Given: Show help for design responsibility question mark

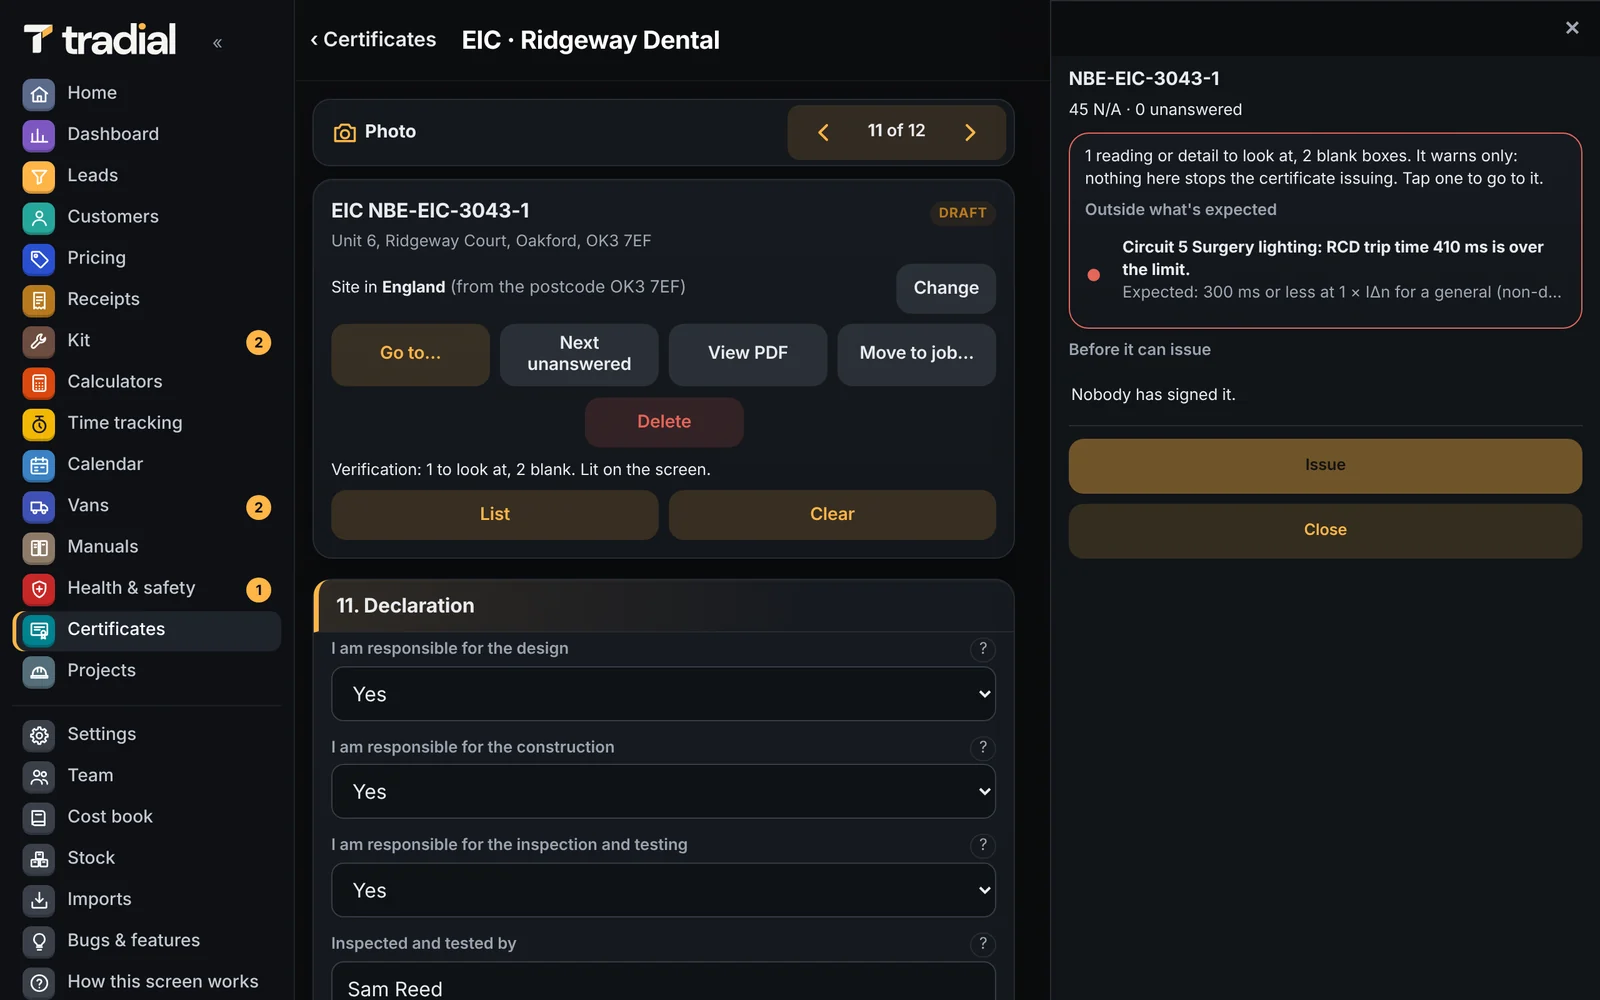Looking at the screenshot, I should point(983,649).
